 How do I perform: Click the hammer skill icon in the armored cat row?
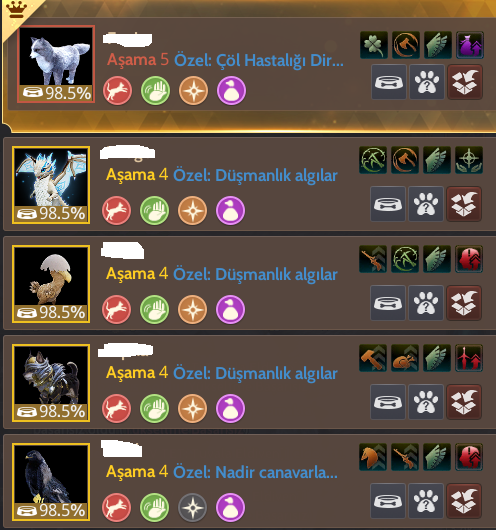[x=373, y=358]
